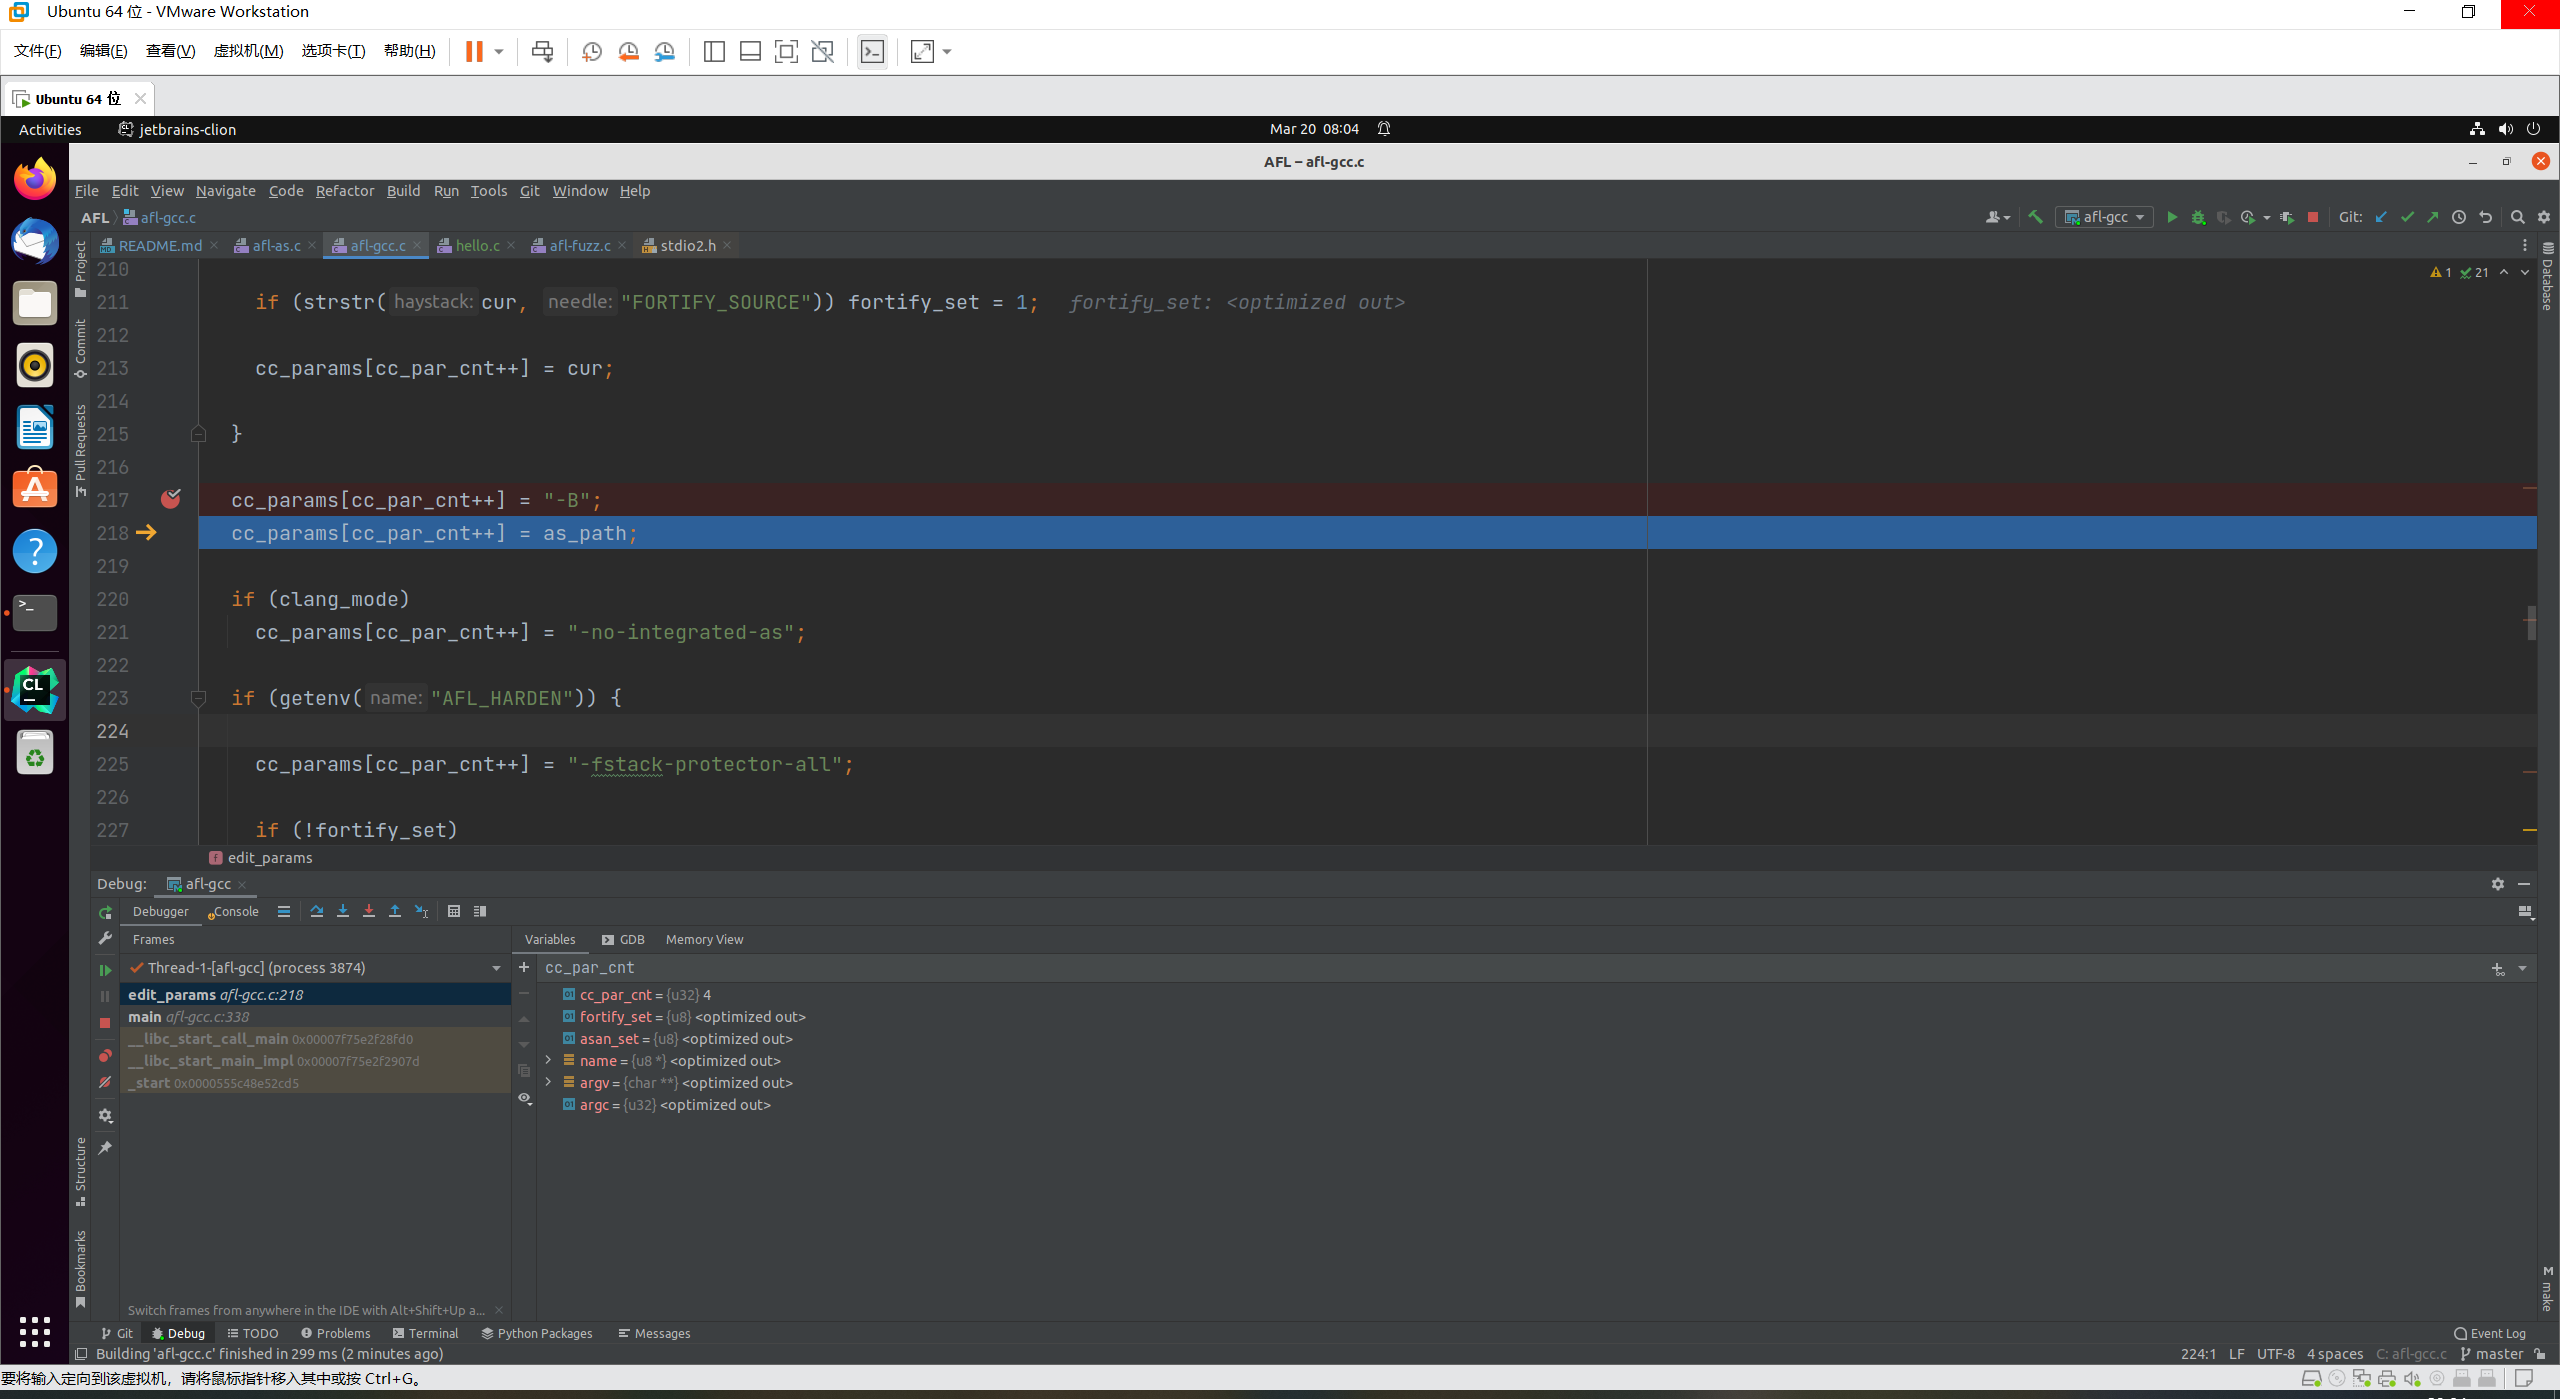The image size is (2560, 1399).
Task: Expand the name variable node
Action: point(548,1060)
